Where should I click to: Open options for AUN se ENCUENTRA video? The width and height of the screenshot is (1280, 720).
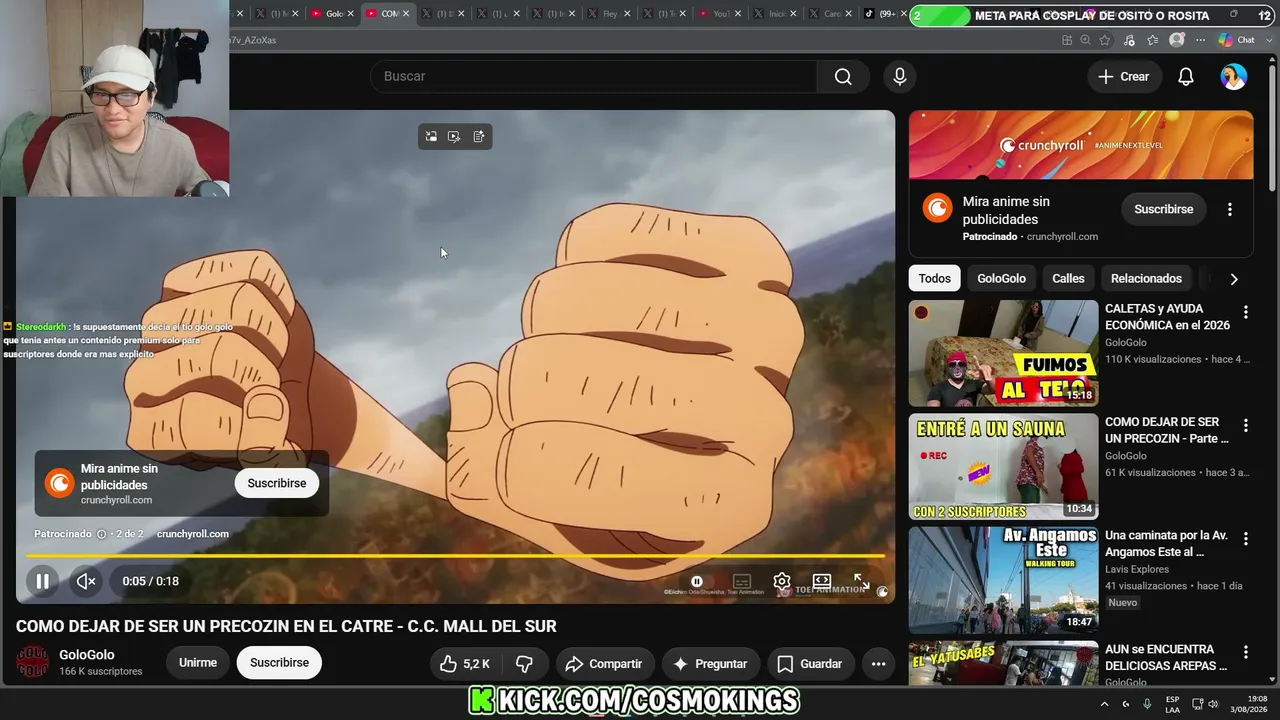(x=1246, y=652)
